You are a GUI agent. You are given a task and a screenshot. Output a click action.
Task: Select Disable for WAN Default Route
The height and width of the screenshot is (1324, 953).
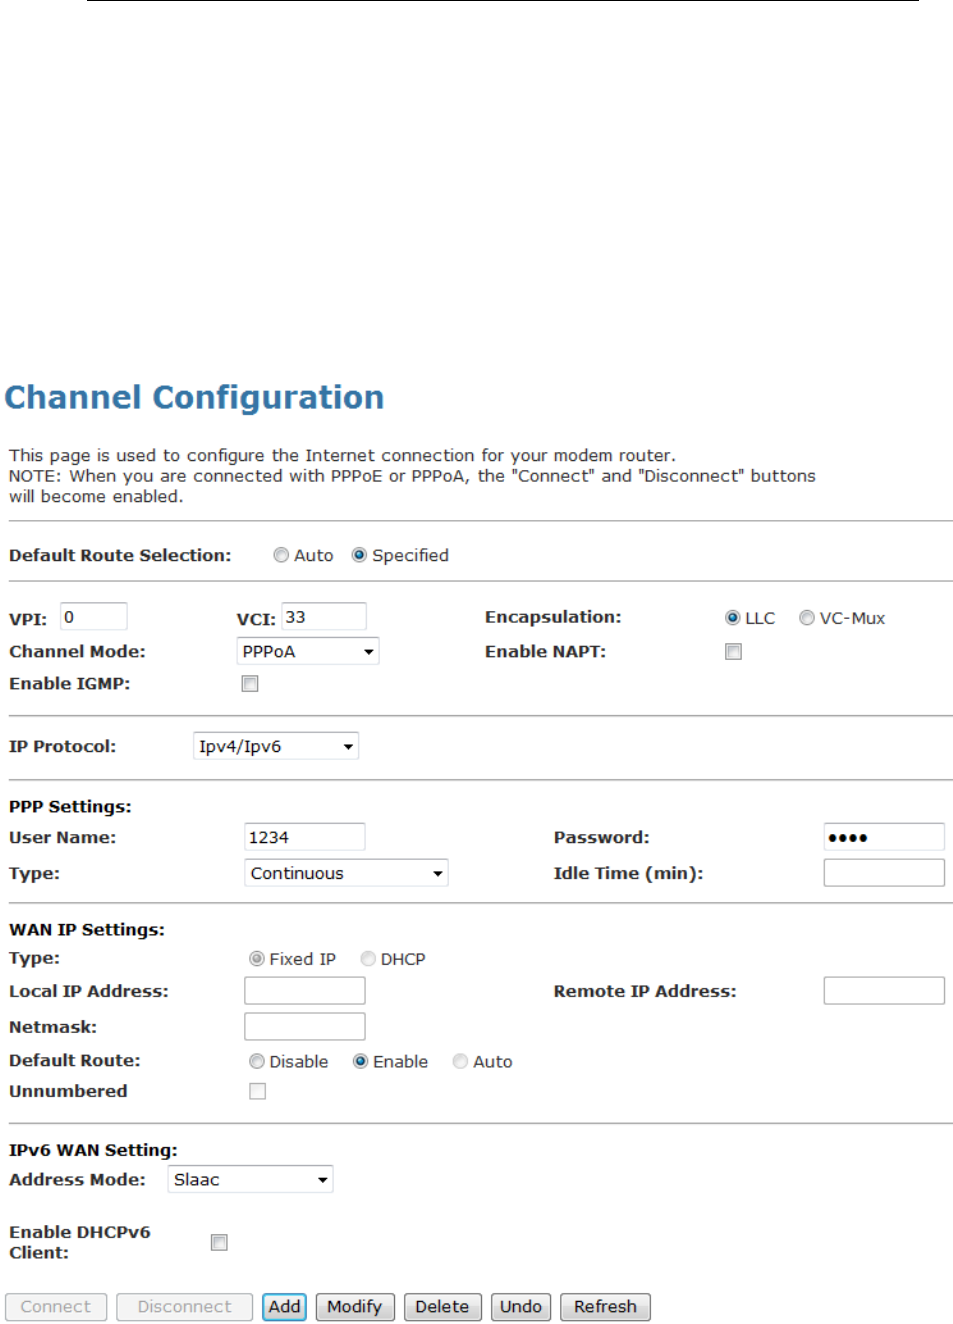pyautogui.click(x=257, y=1062)
